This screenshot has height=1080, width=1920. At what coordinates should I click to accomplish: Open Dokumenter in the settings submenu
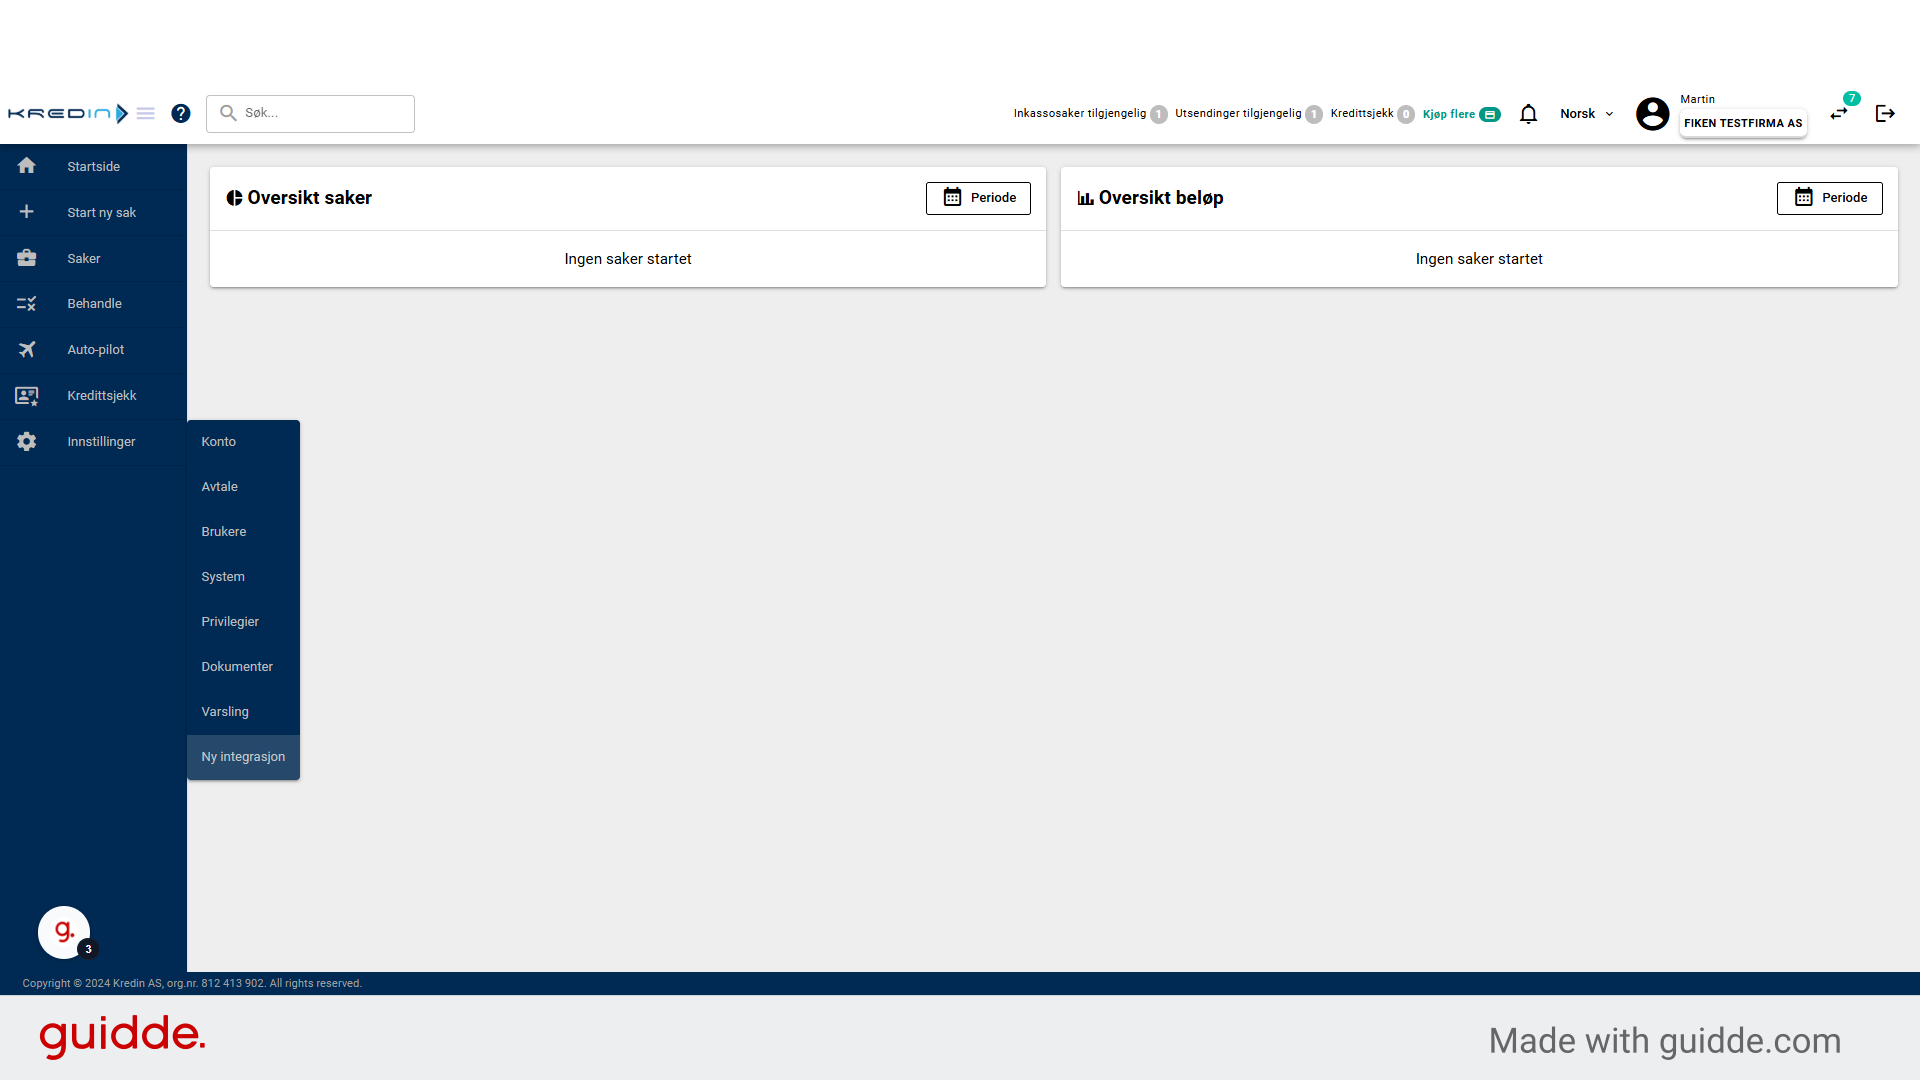[243, 667]
